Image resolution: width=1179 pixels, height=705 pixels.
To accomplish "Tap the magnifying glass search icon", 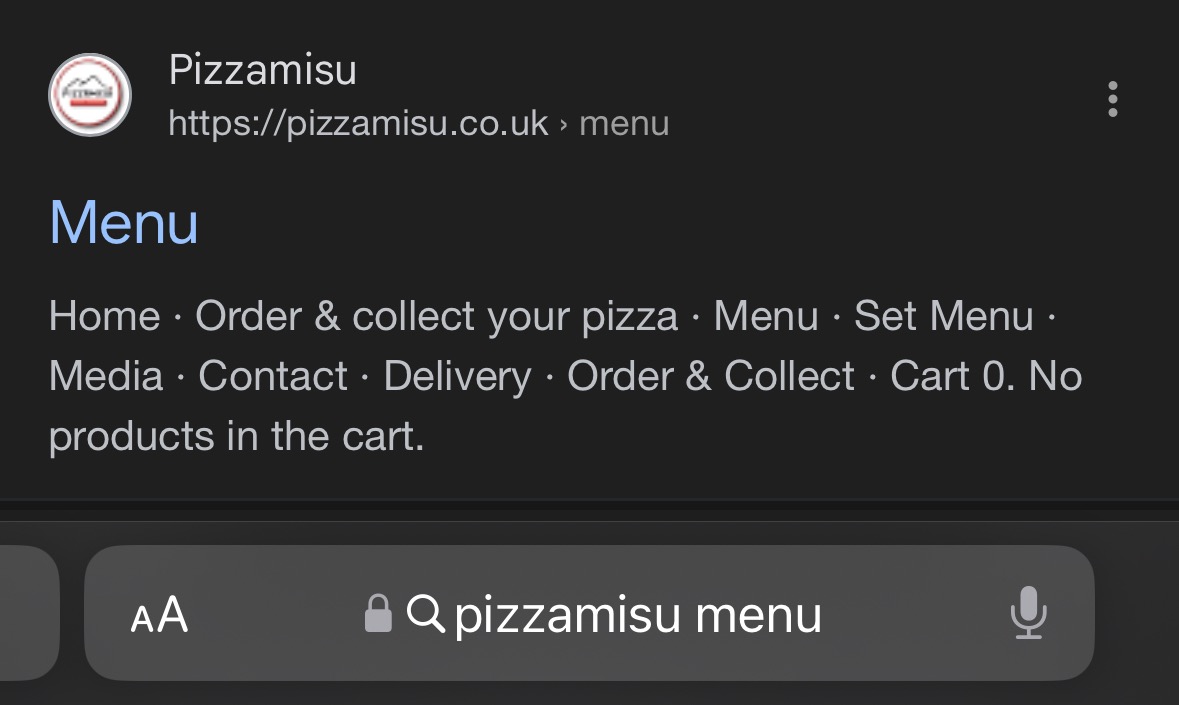I will click(x=428, y=614).
